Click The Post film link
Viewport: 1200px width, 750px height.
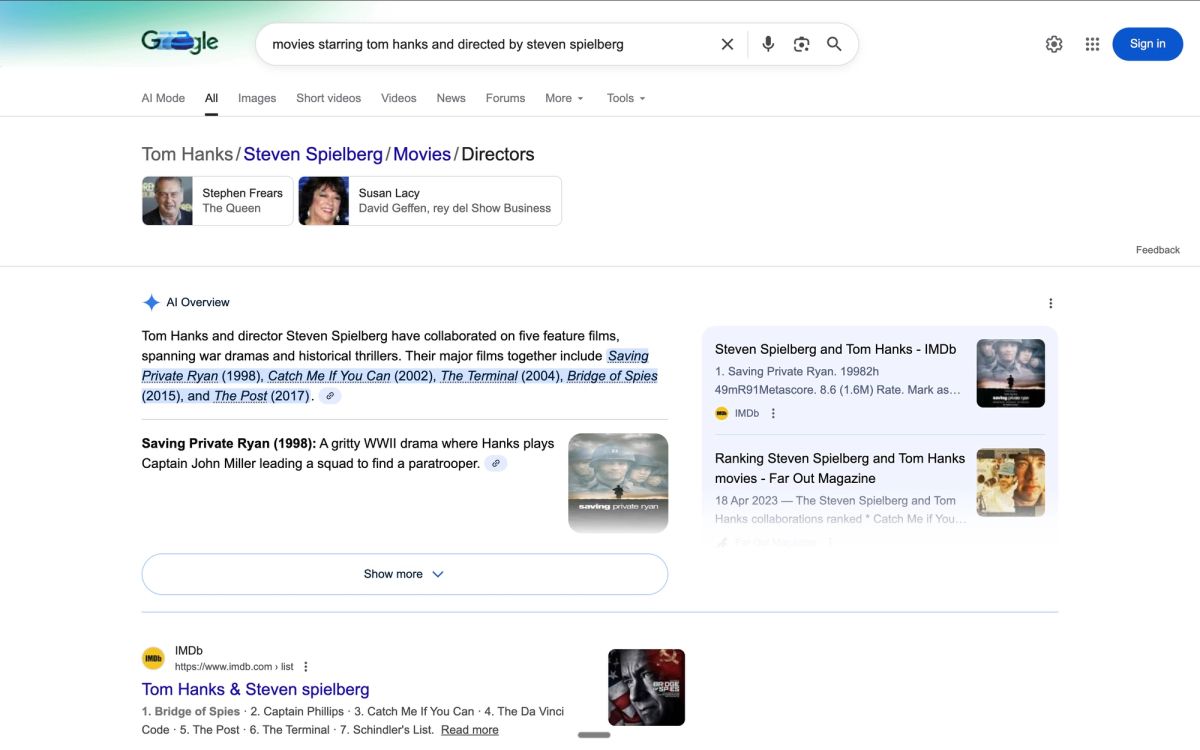coord(241,396)
